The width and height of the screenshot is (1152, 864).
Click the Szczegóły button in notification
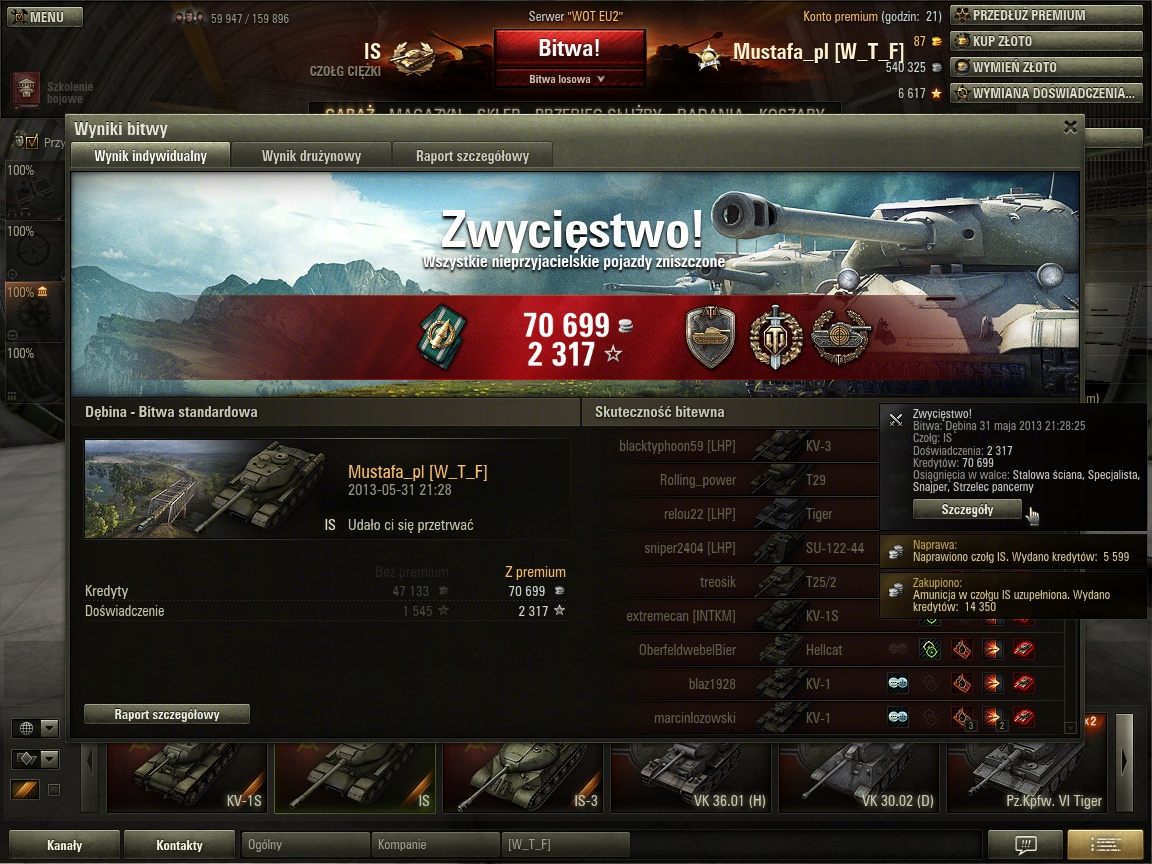(967, 509)
